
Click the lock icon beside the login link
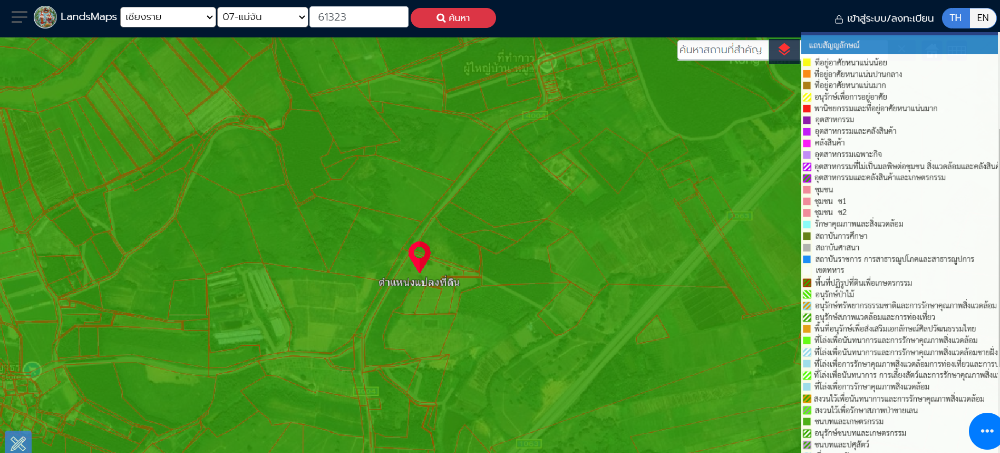pyautogui.click(x=839, y=19)
